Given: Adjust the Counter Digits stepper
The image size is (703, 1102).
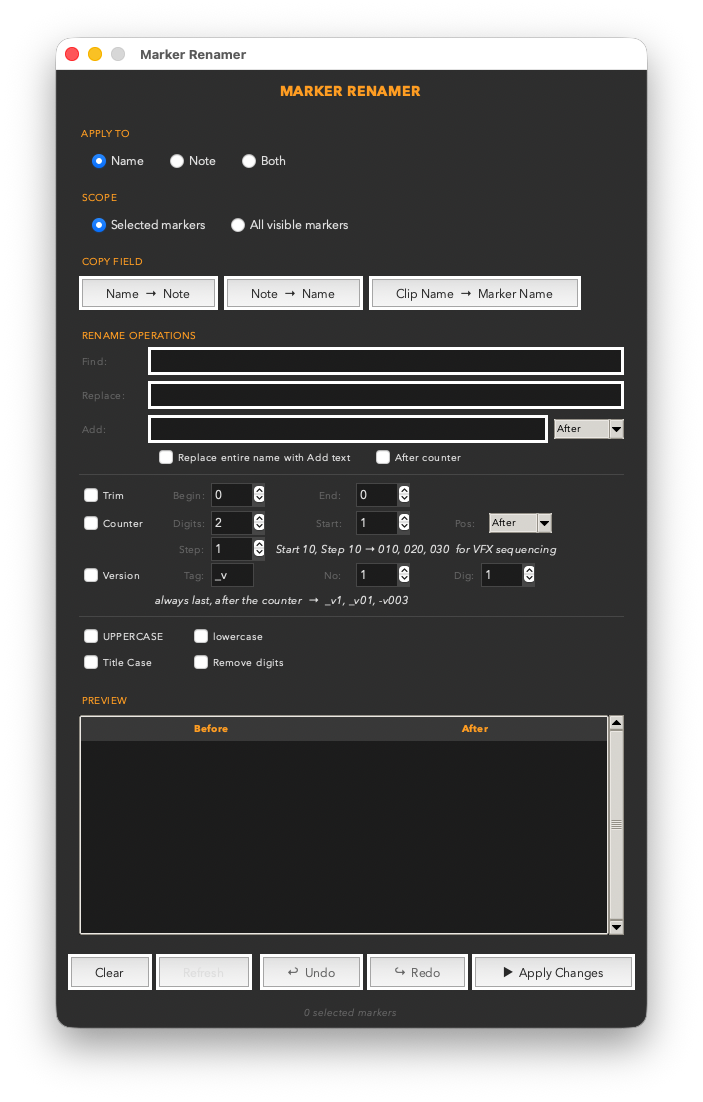Looking at the screenshot, I should coord(259,522).
